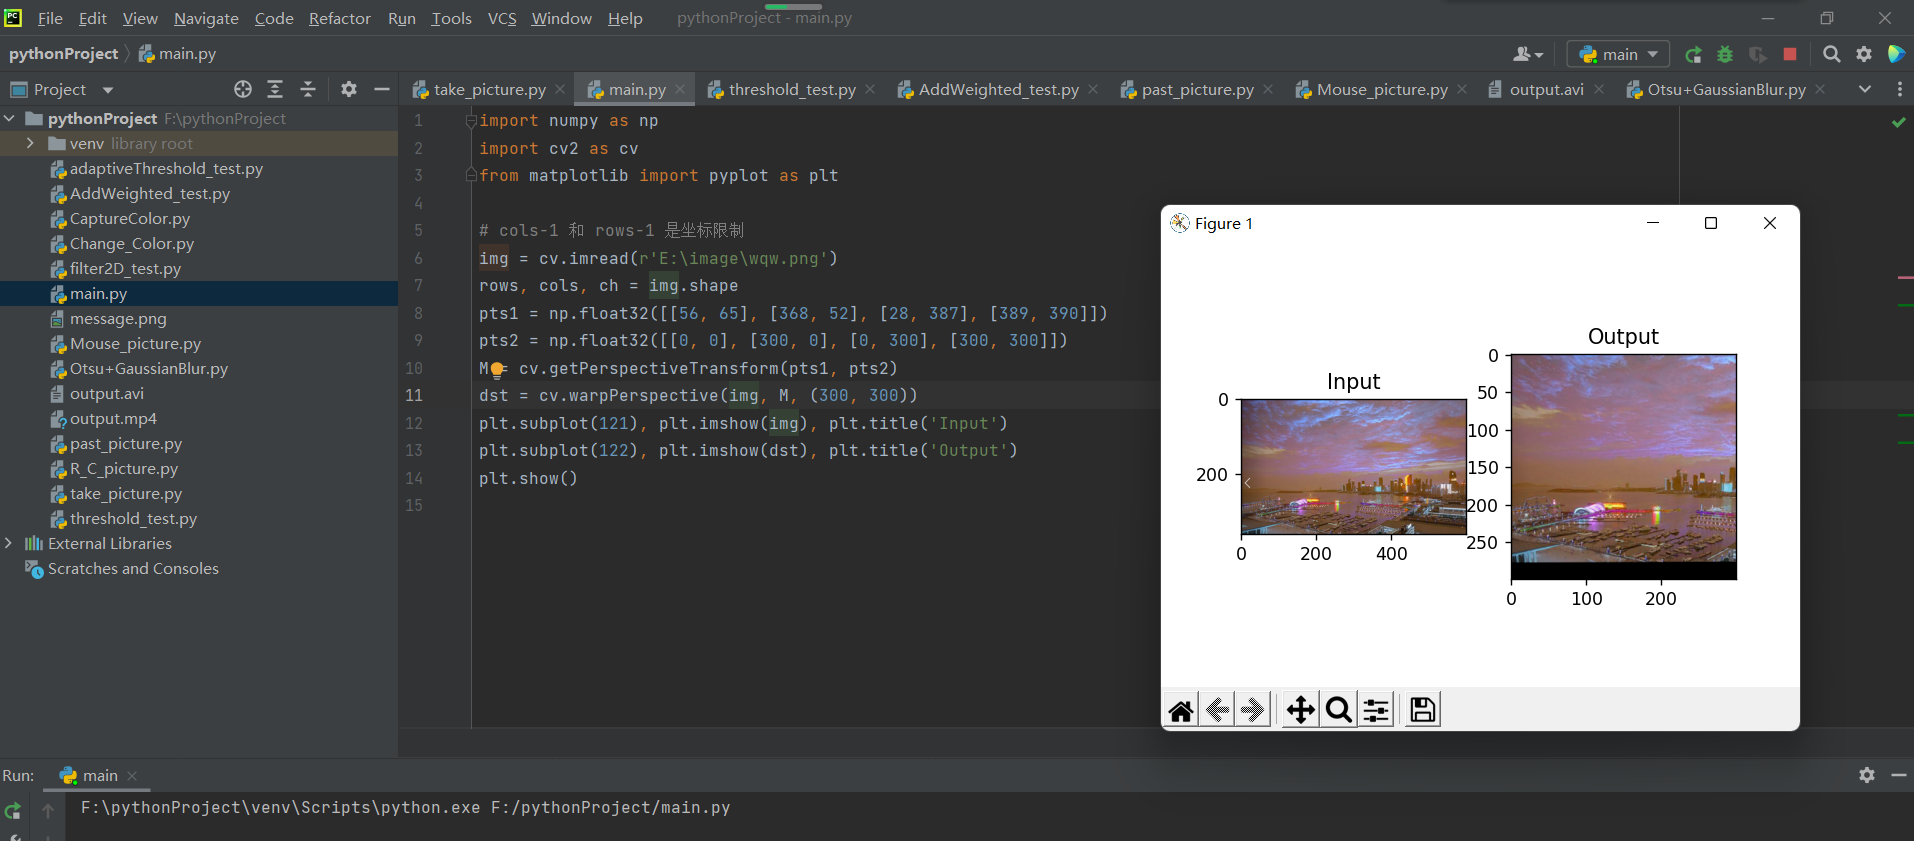Rerun main using the green Run-panel arrow

click(13, 811)
